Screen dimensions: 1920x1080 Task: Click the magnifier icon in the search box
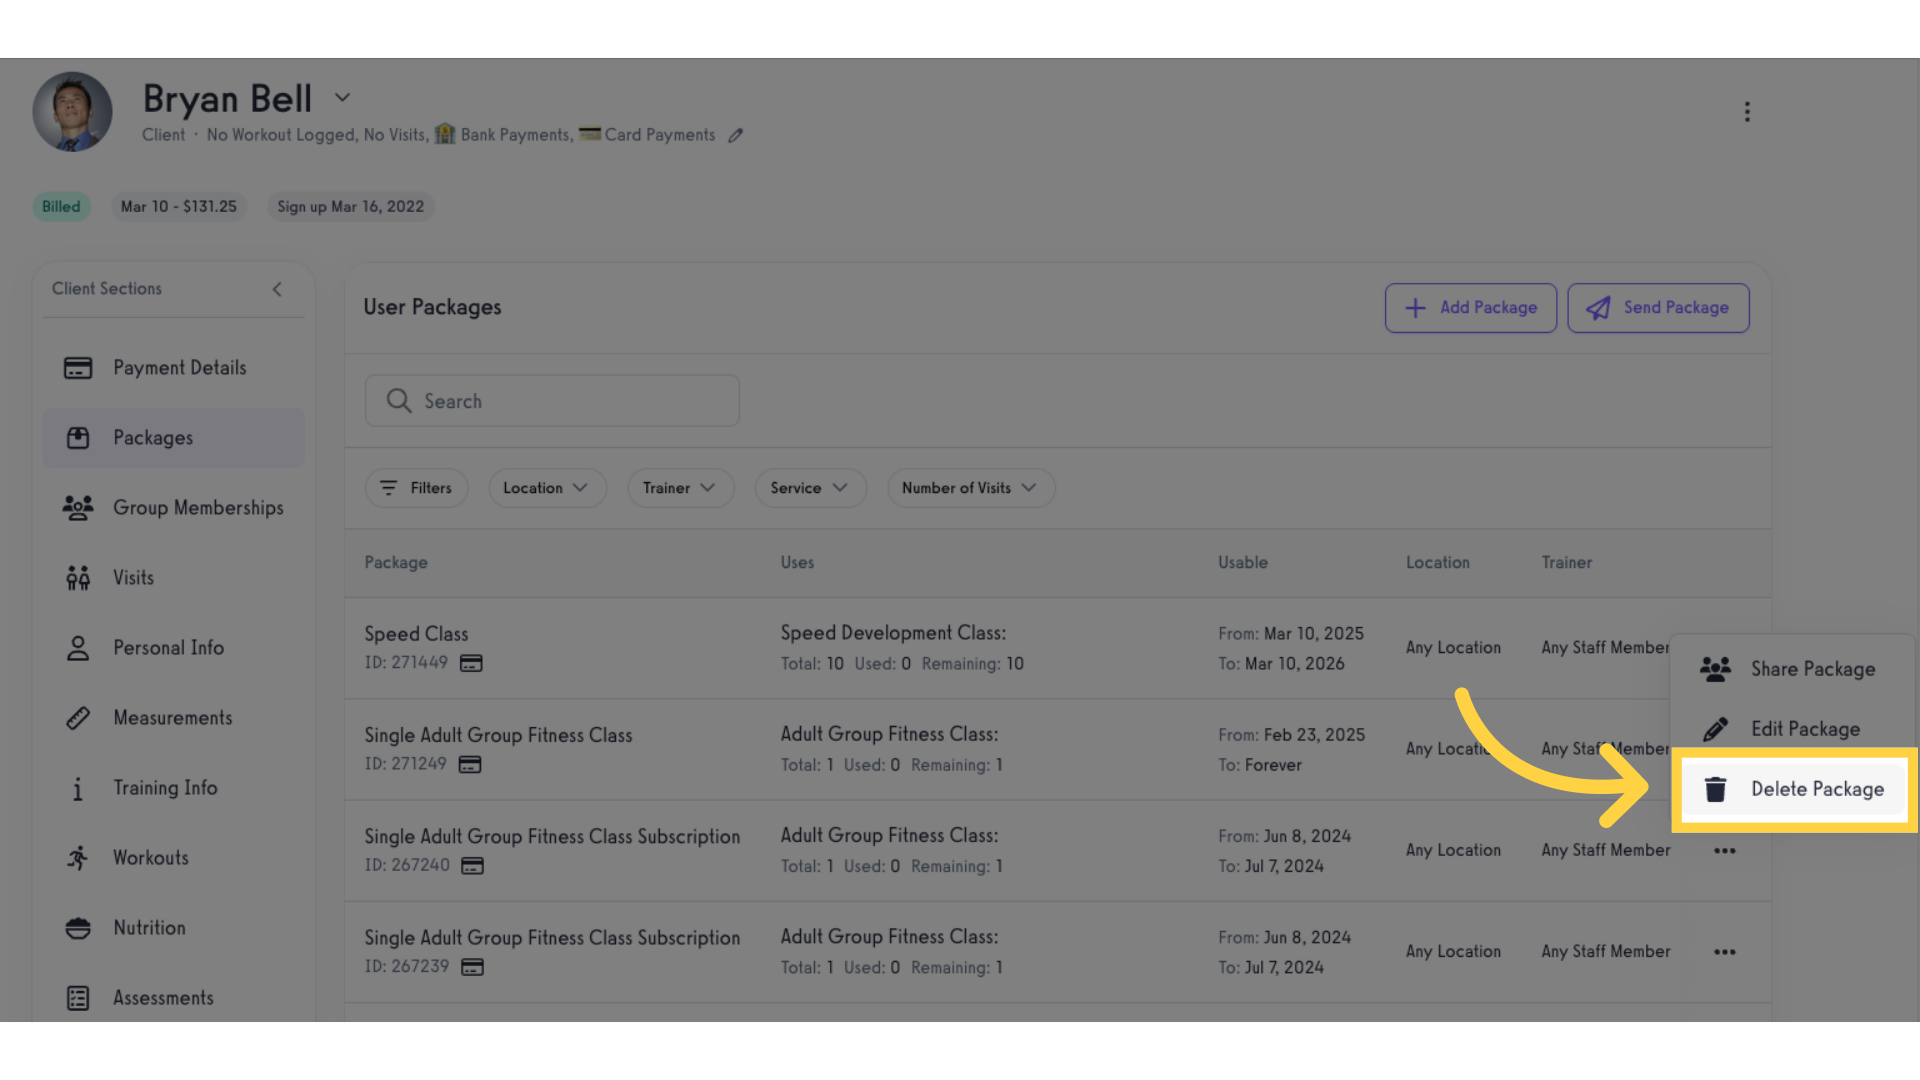[x=399, y=401]
